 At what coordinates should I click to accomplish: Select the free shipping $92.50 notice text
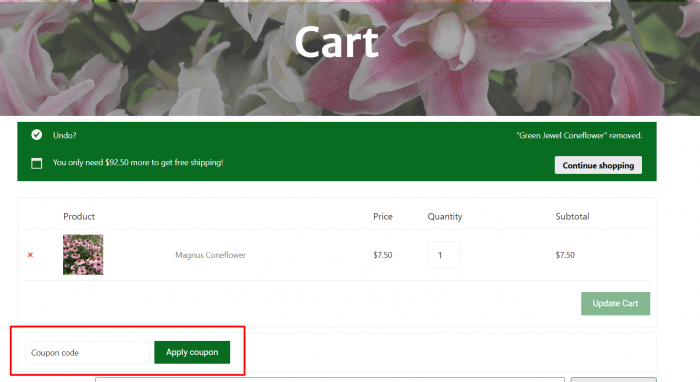138,162
